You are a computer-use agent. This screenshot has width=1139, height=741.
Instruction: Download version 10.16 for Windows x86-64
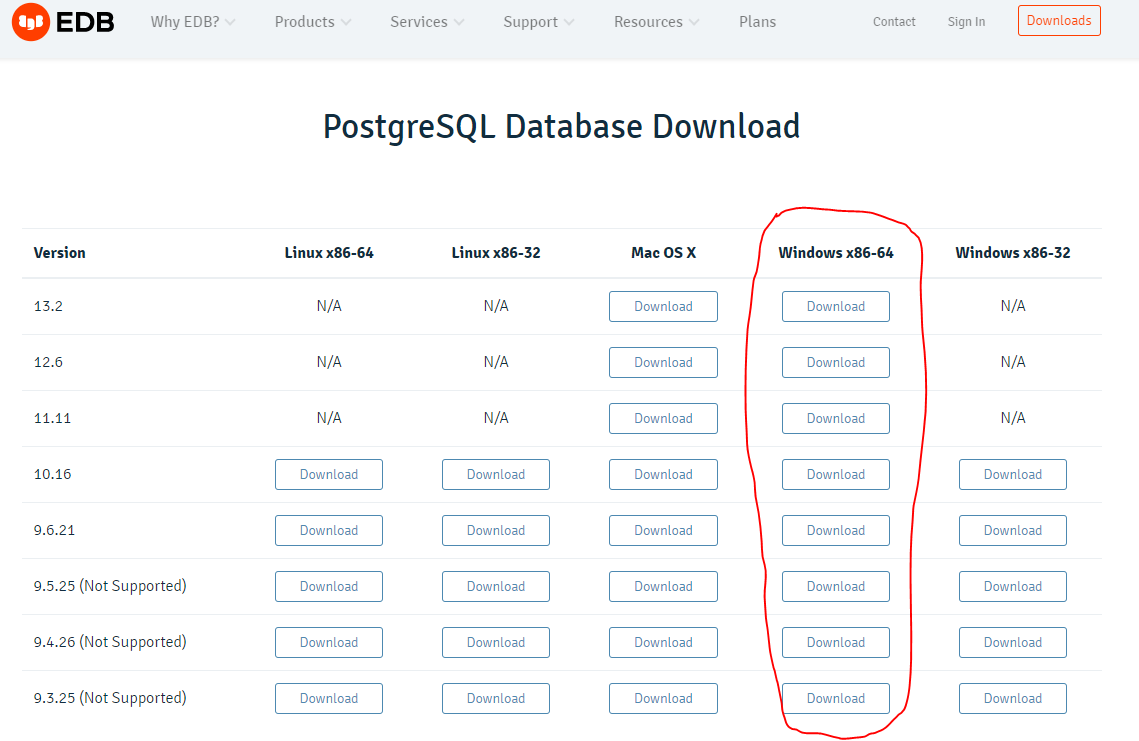pos(835,474)
